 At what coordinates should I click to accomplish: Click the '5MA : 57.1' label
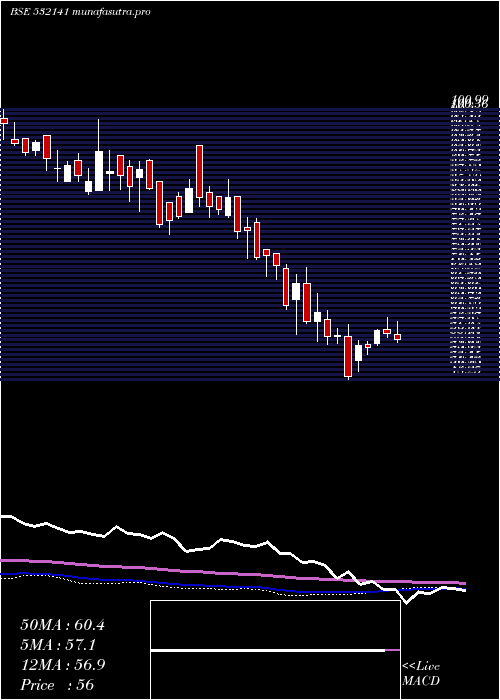[x=58, y=645]
